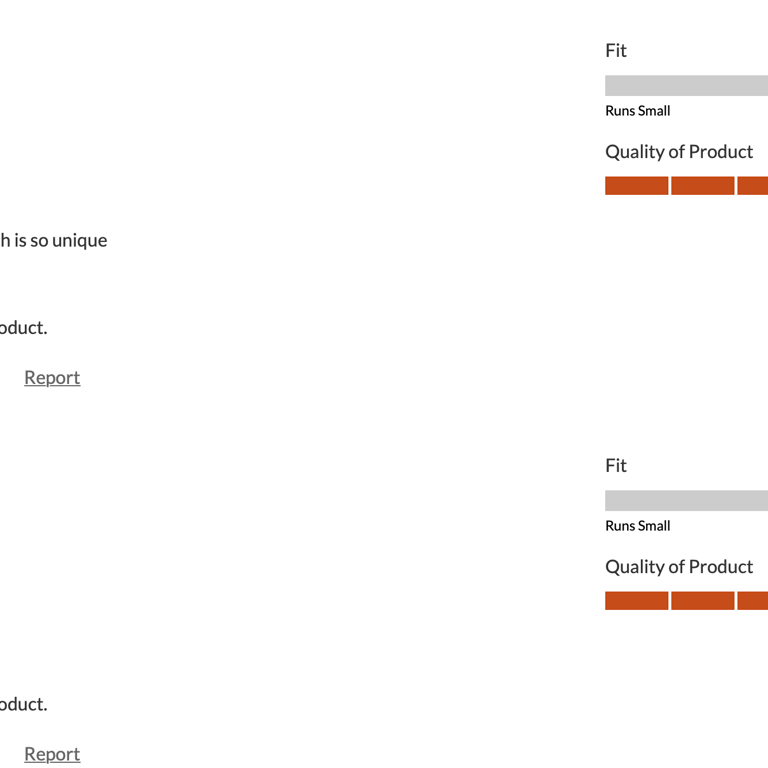Click 'Quality of Product' heading in upper review
Viewport: 768px width, 768px height.
point(679,152)
